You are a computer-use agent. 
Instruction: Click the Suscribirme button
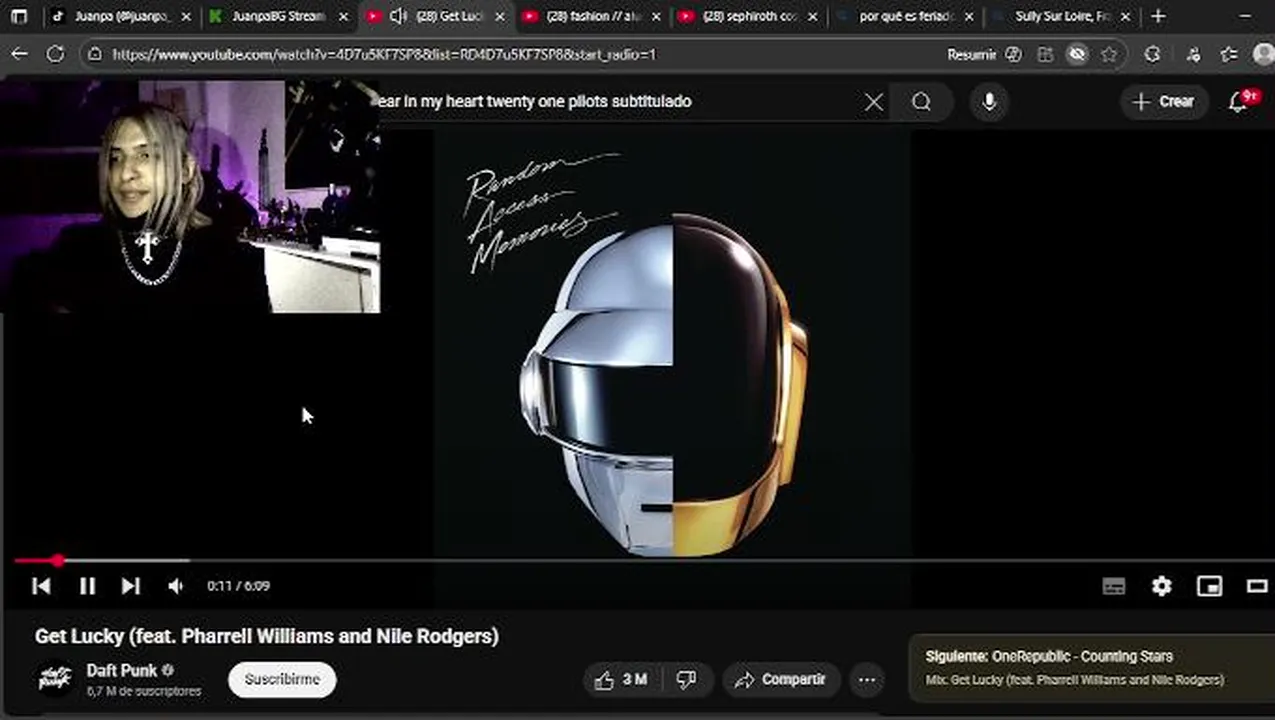pyautogui.click(x=282, y=680)
